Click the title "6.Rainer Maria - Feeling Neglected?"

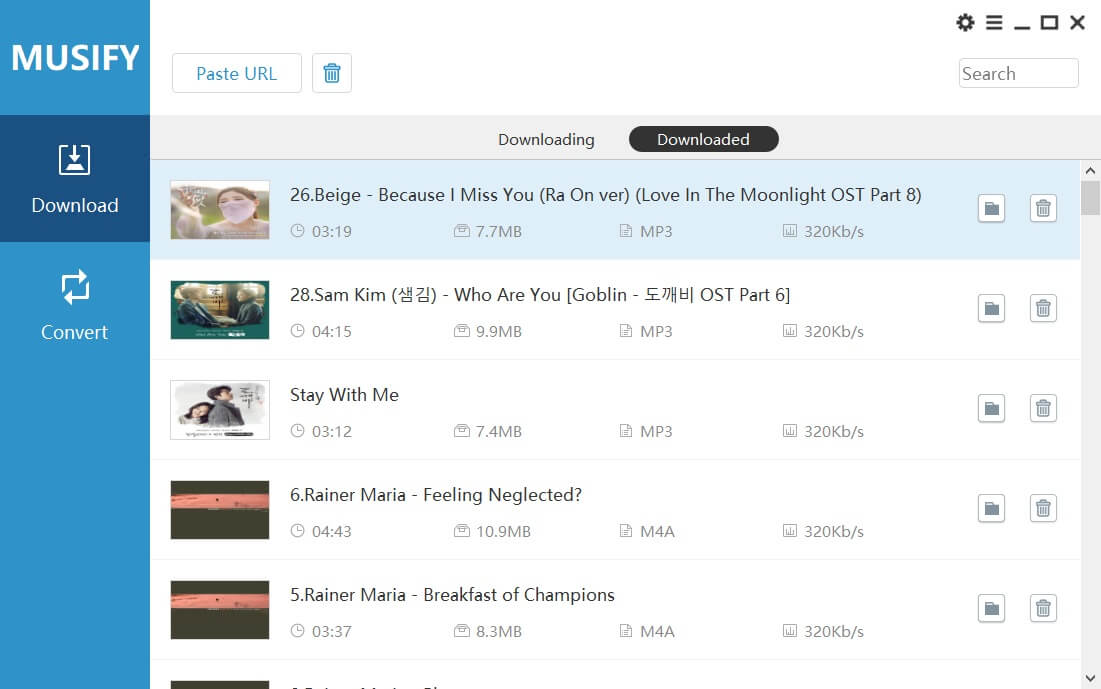(436, 495)
